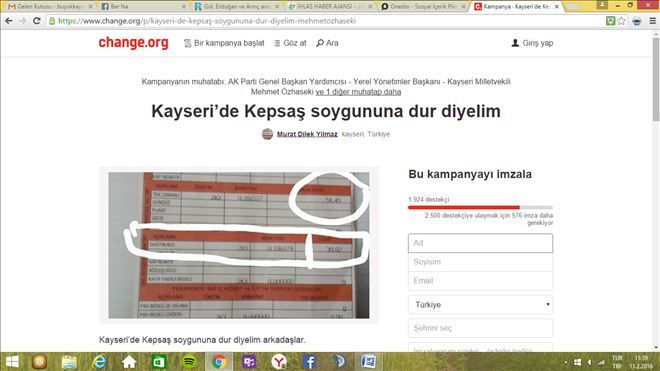660x371 pixels.
Task: Click the Şehrini seç city selector field
Action: pos(480,328)
